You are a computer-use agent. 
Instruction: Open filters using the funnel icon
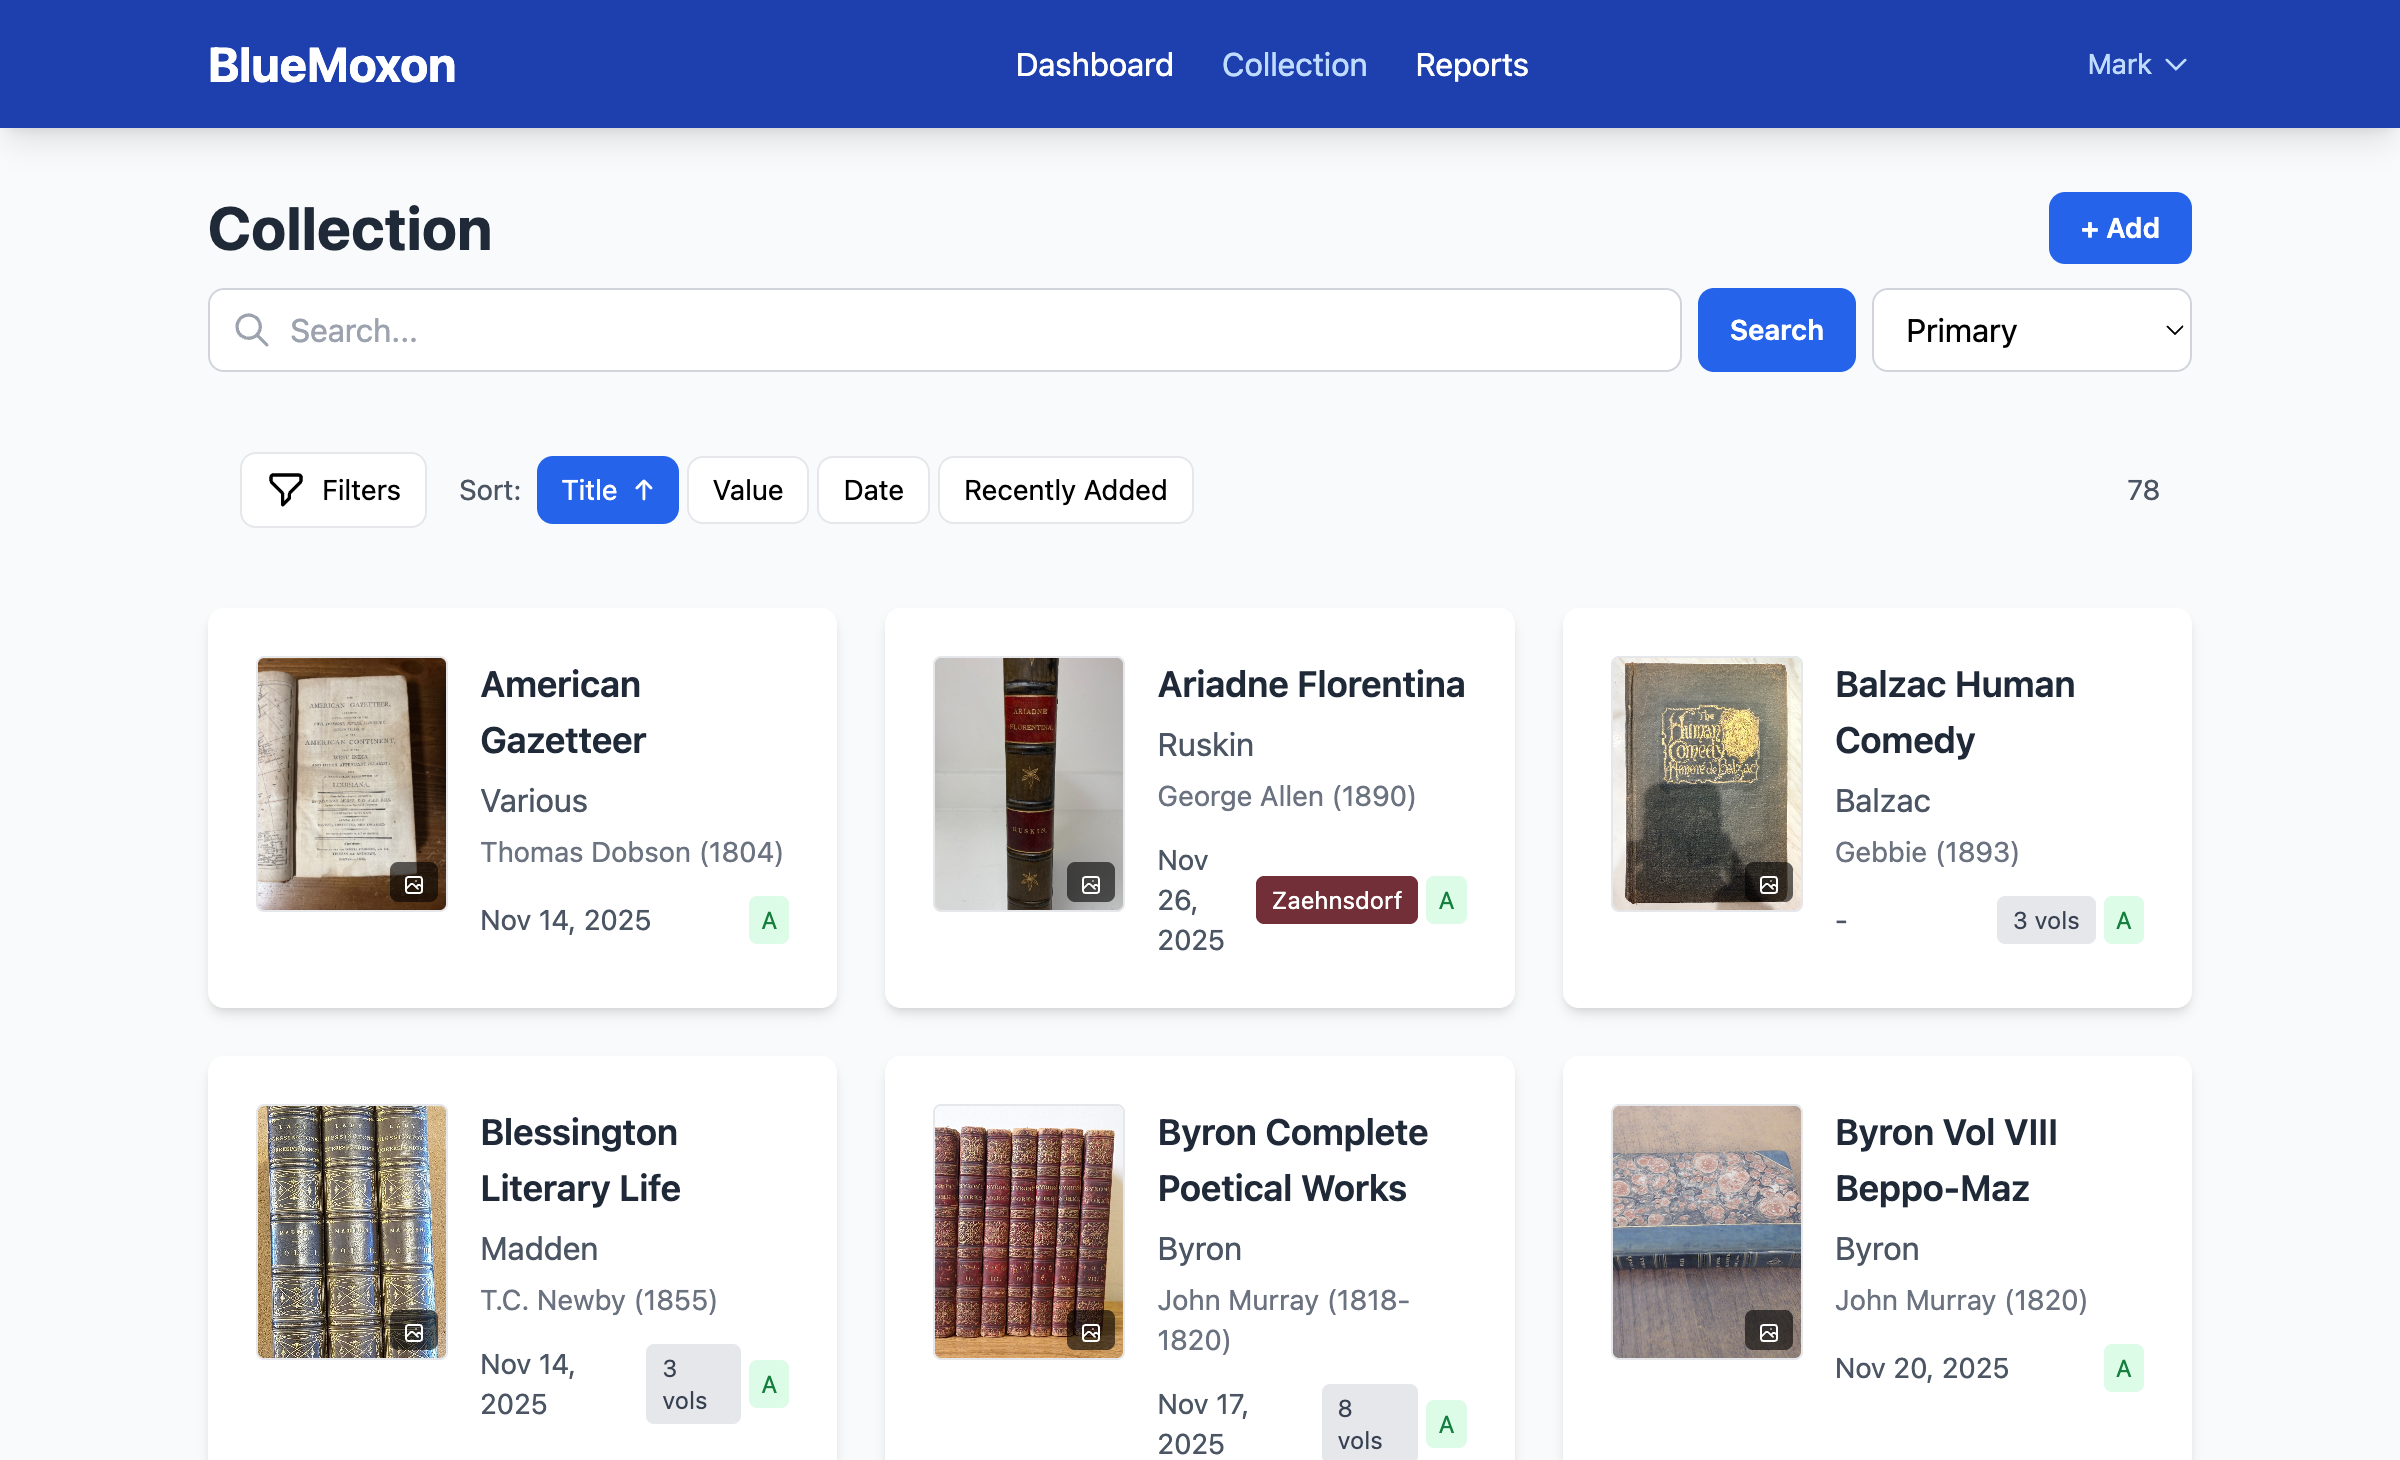coord(284,490)
